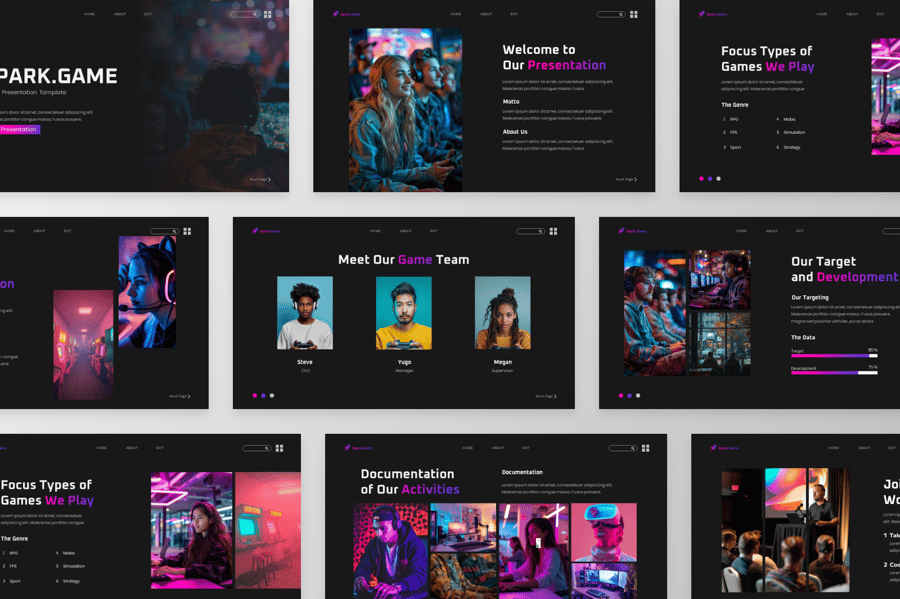Click the rocket logo on Documentation slide
Image resolution: width=900 pixels, height=599 pixels.
pyautogui.click(x=347, y=448)
